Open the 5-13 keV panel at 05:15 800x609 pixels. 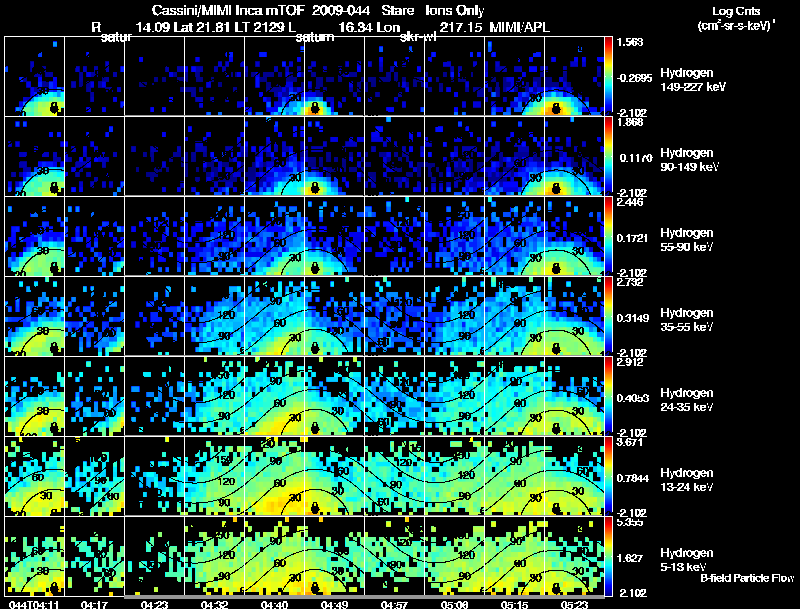click(514, 556)
